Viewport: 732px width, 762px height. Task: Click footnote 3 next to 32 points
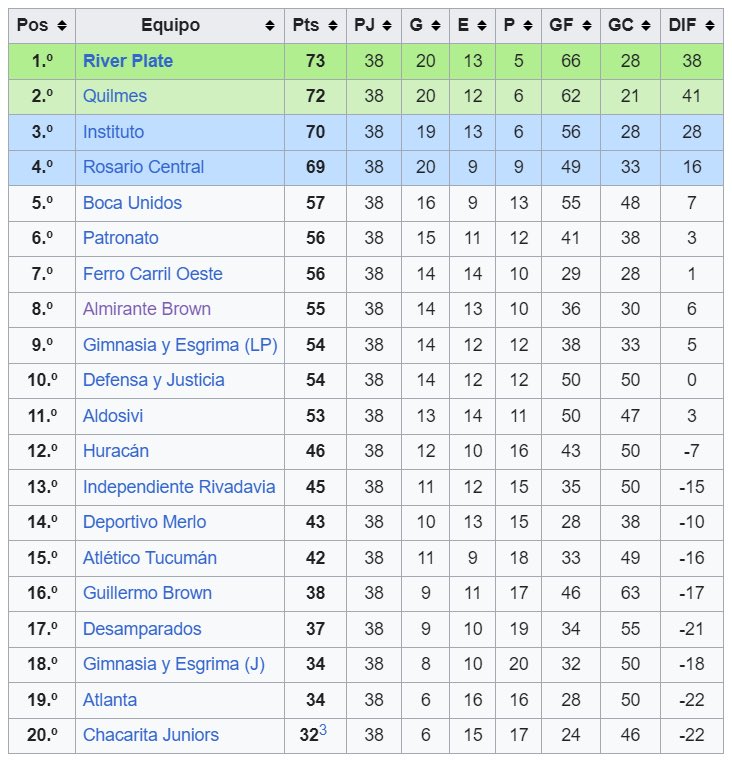[323, 730]
